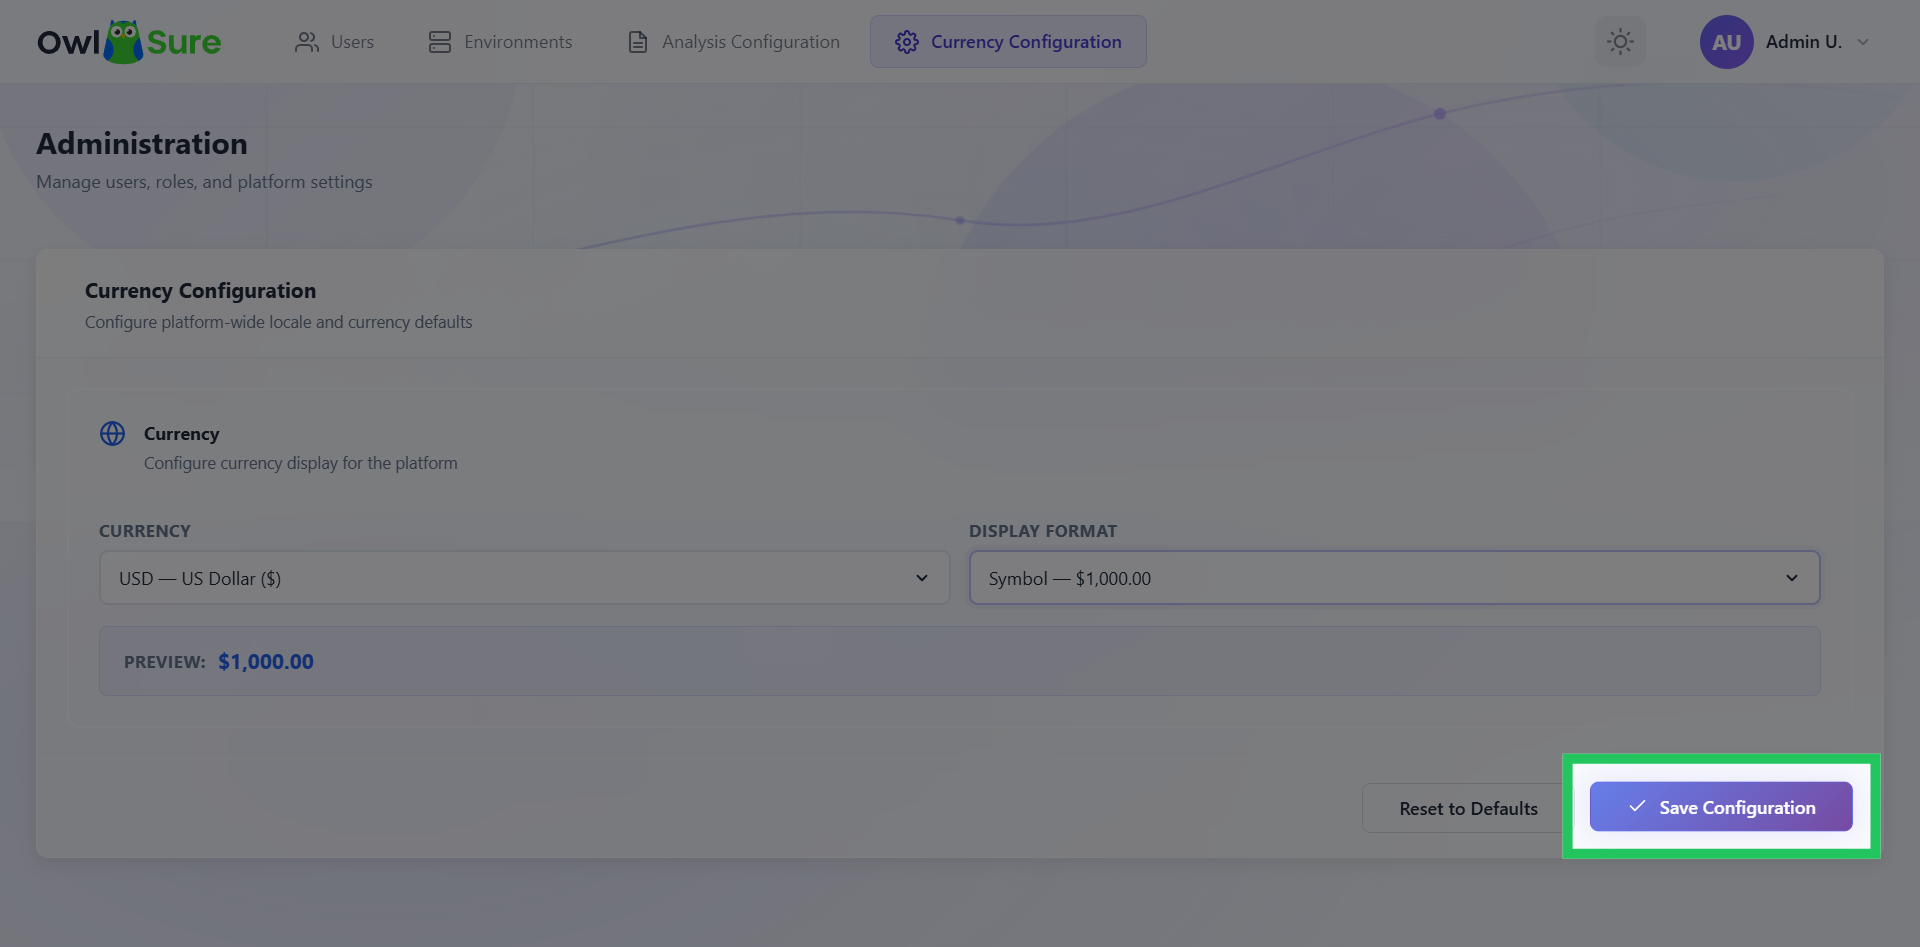The image size is (1920, 947).
Task: Click the DISPLAY FORMAT field label
Action: [x=1043, y=531]
